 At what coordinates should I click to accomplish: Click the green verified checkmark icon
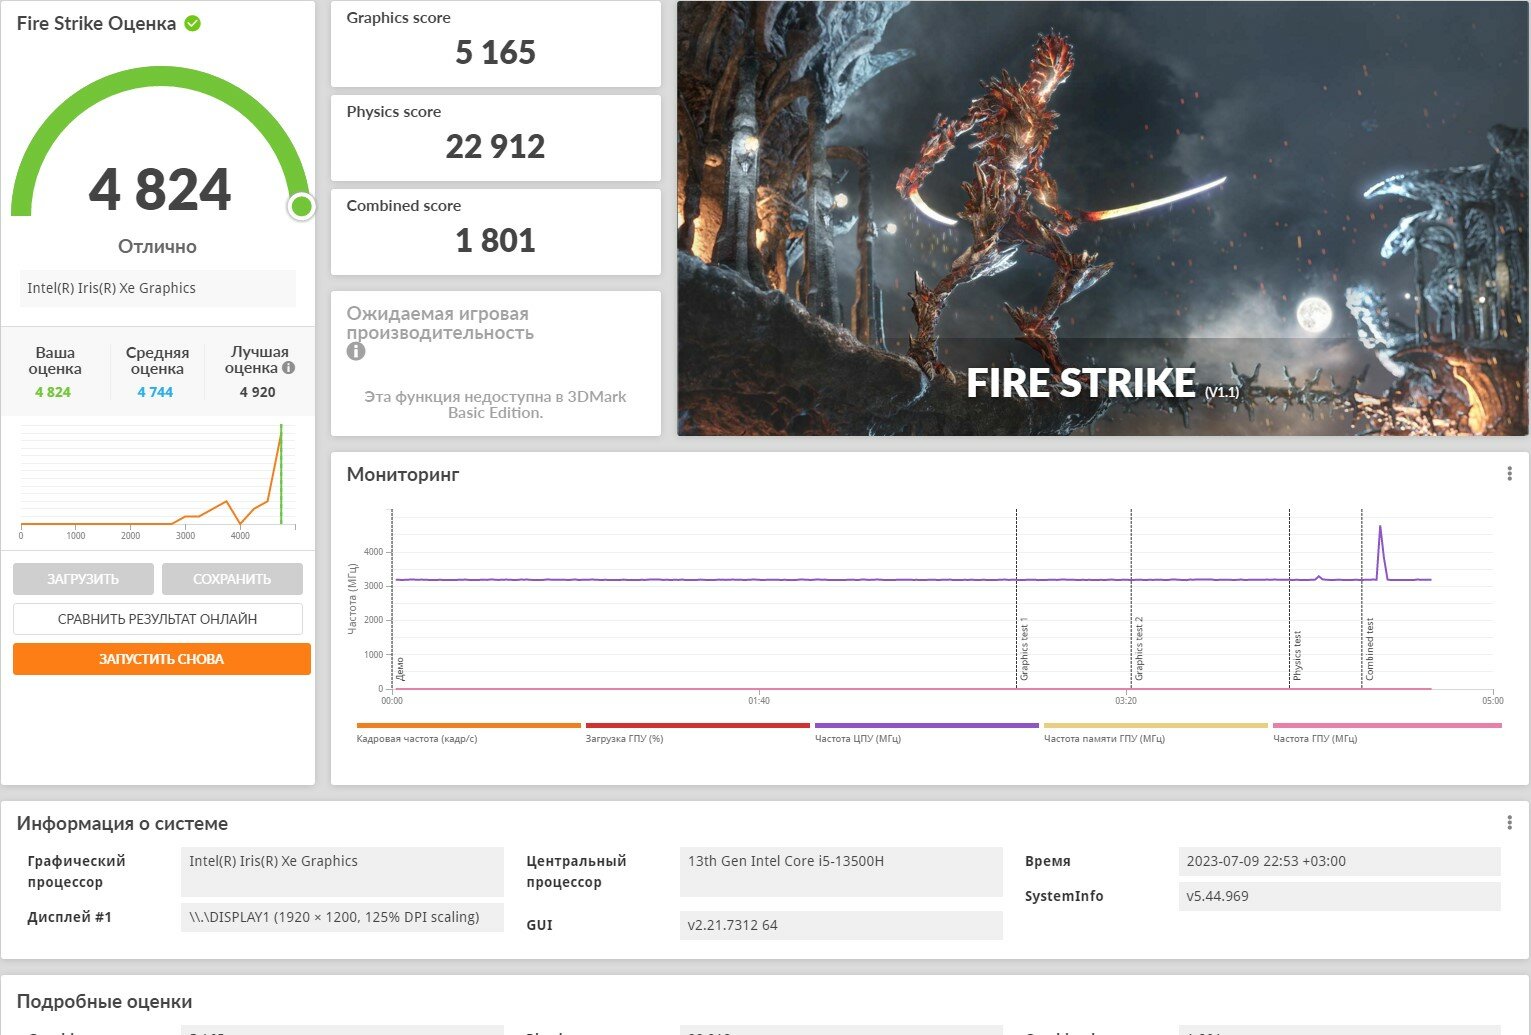tap(193, 23)
